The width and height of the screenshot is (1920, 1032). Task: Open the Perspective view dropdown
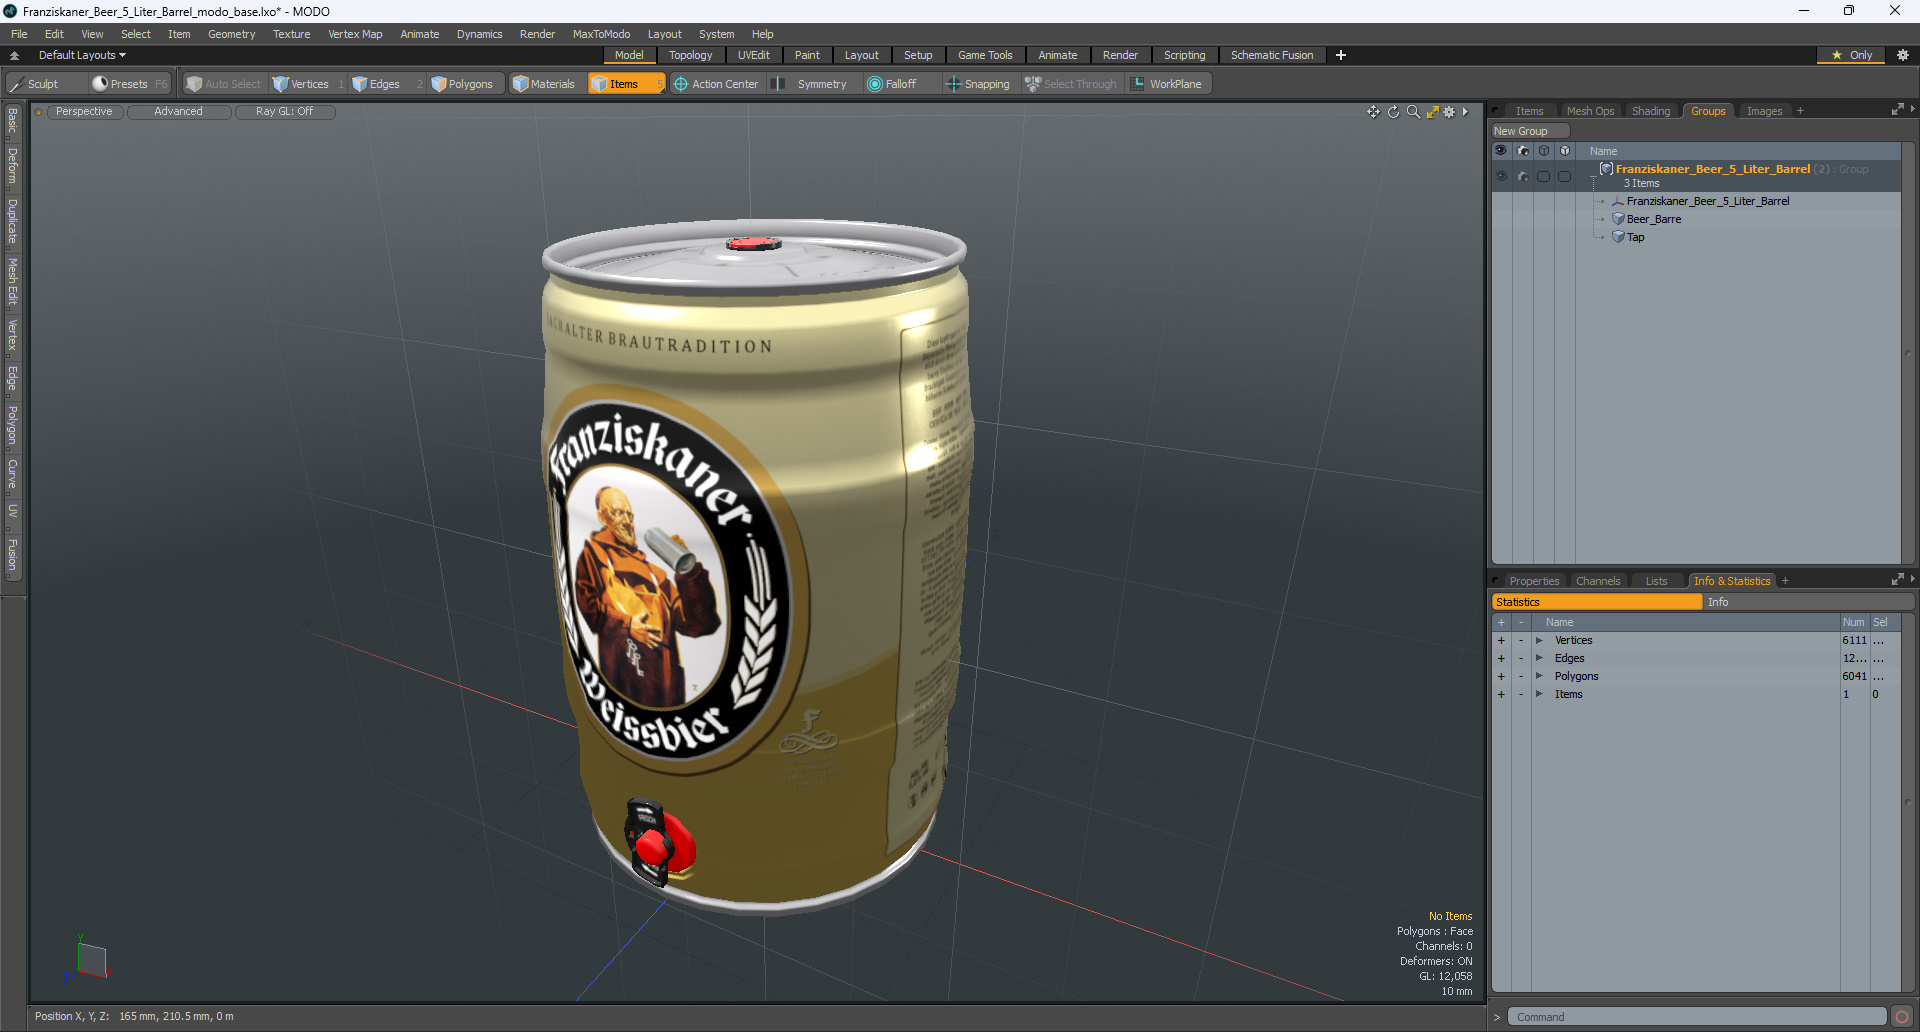pos(84,112)
